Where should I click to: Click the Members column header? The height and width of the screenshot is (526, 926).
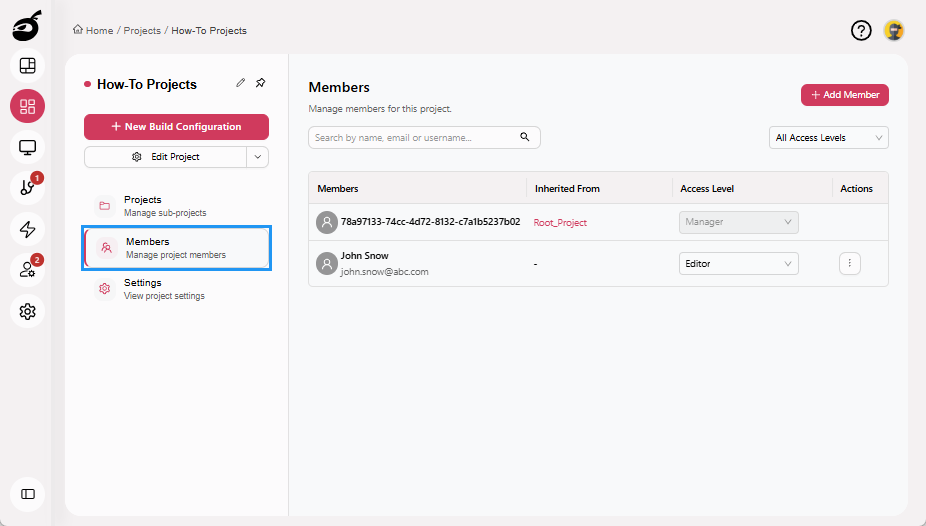coord(338,188)
